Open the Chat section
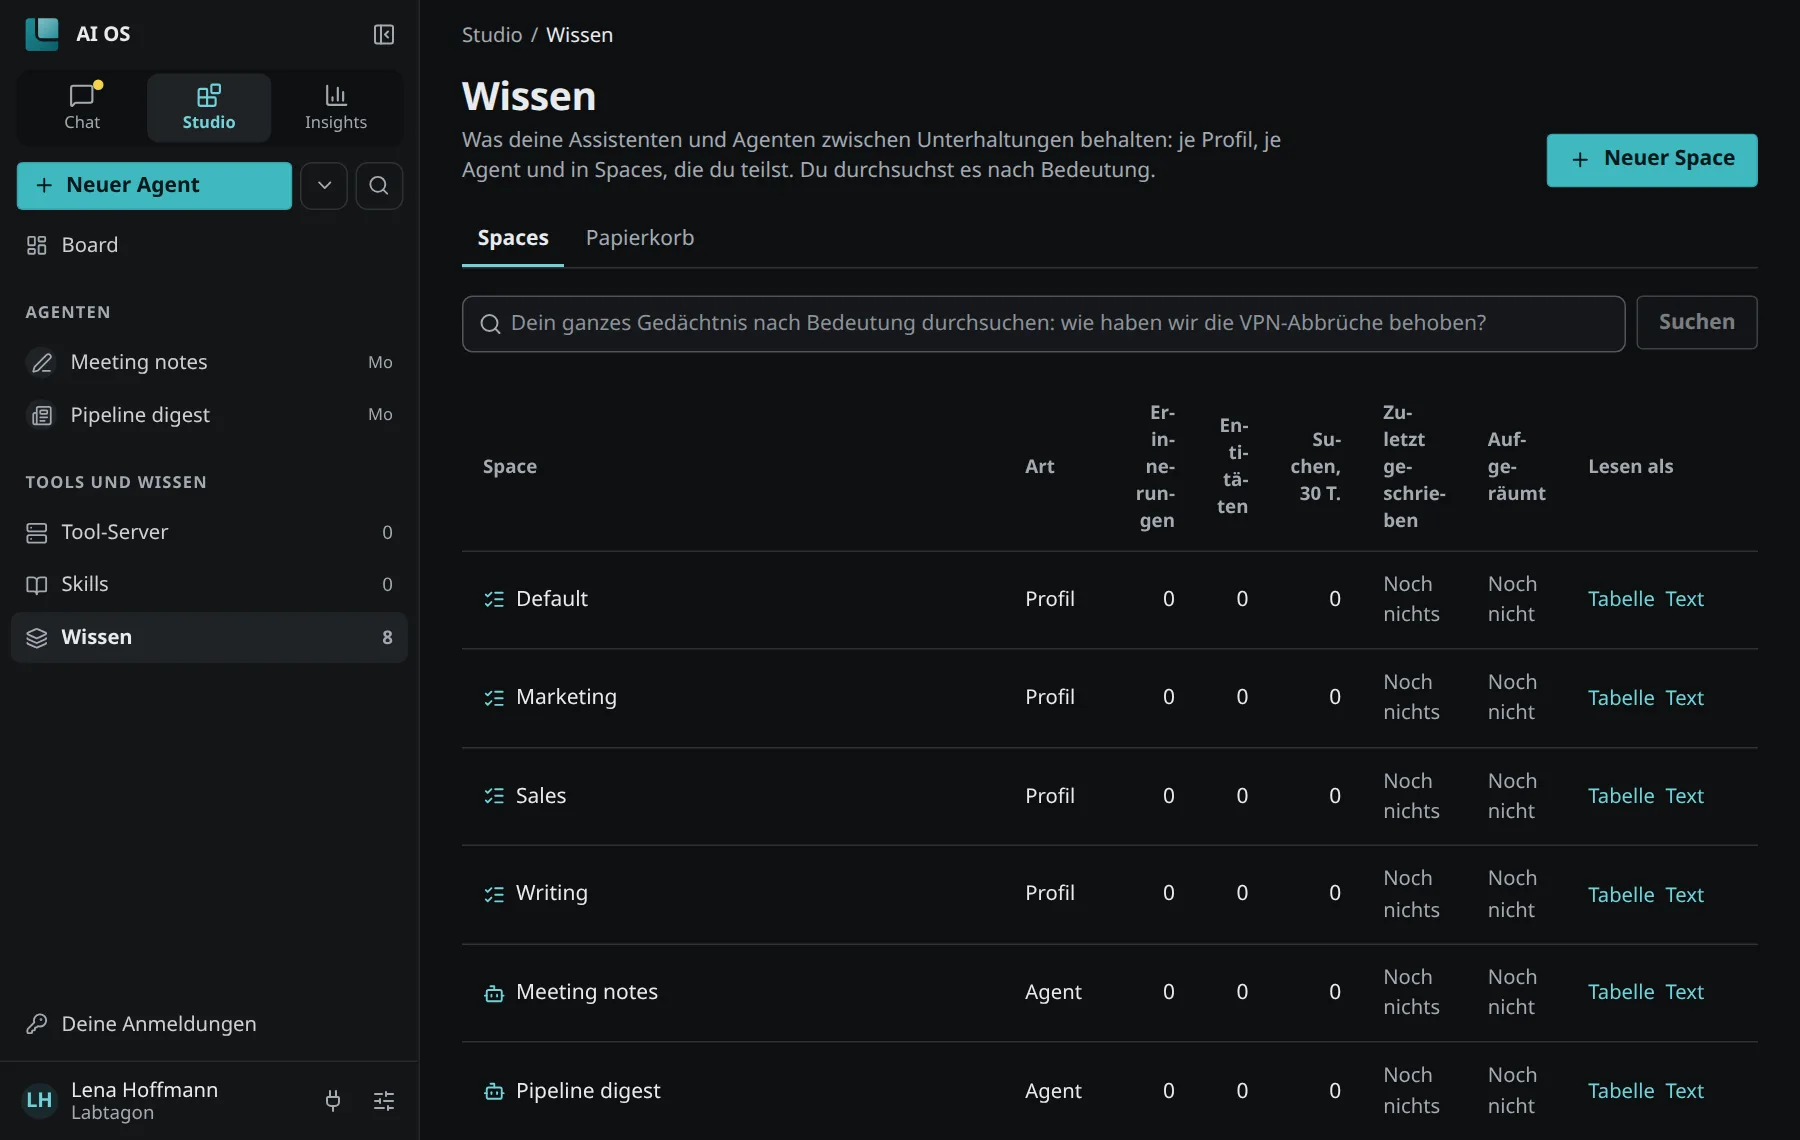The image size is (1800, 1140). tap(82, 107)
